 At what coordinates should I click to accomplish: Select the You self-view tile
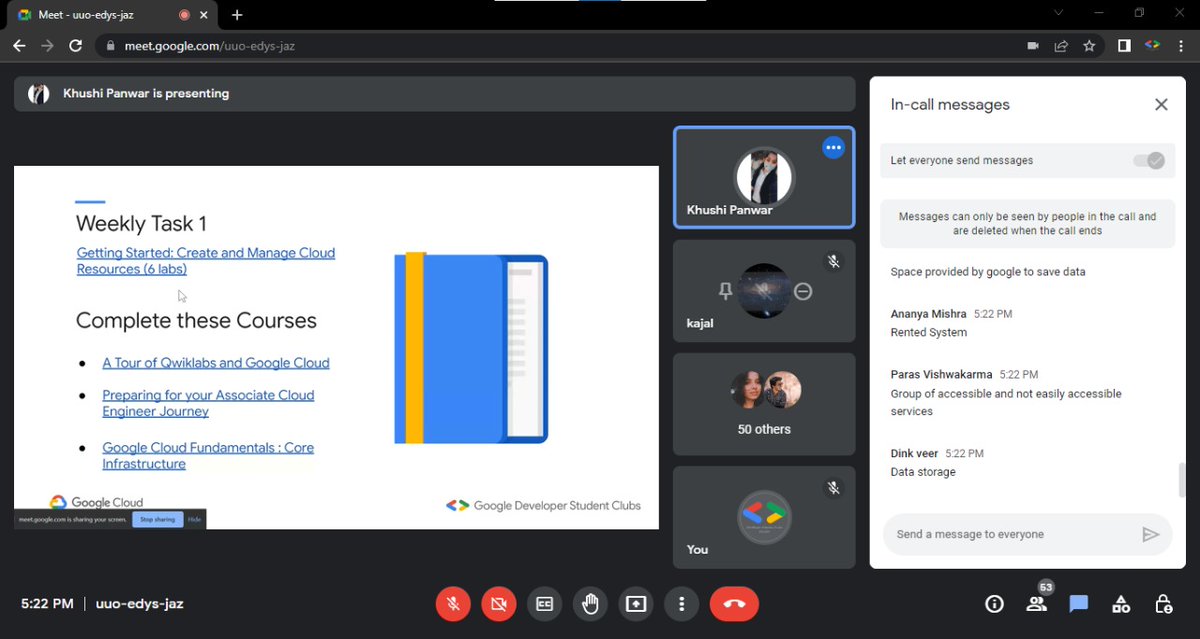(x=764, y=517)
